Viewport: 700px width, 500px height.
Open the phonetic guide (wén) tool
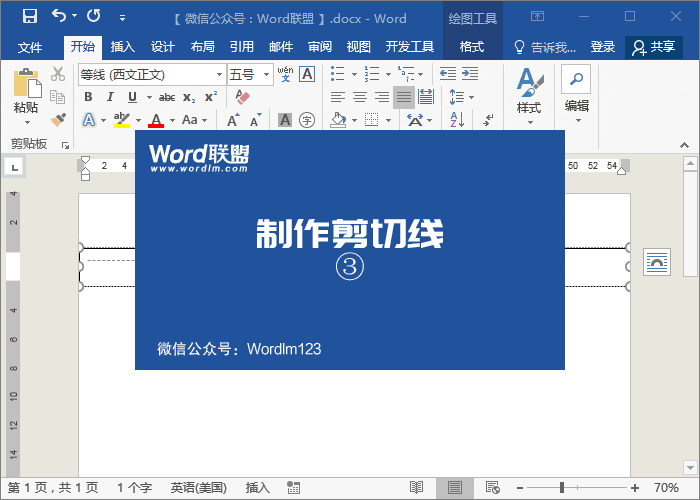click(x=285, y=74)
